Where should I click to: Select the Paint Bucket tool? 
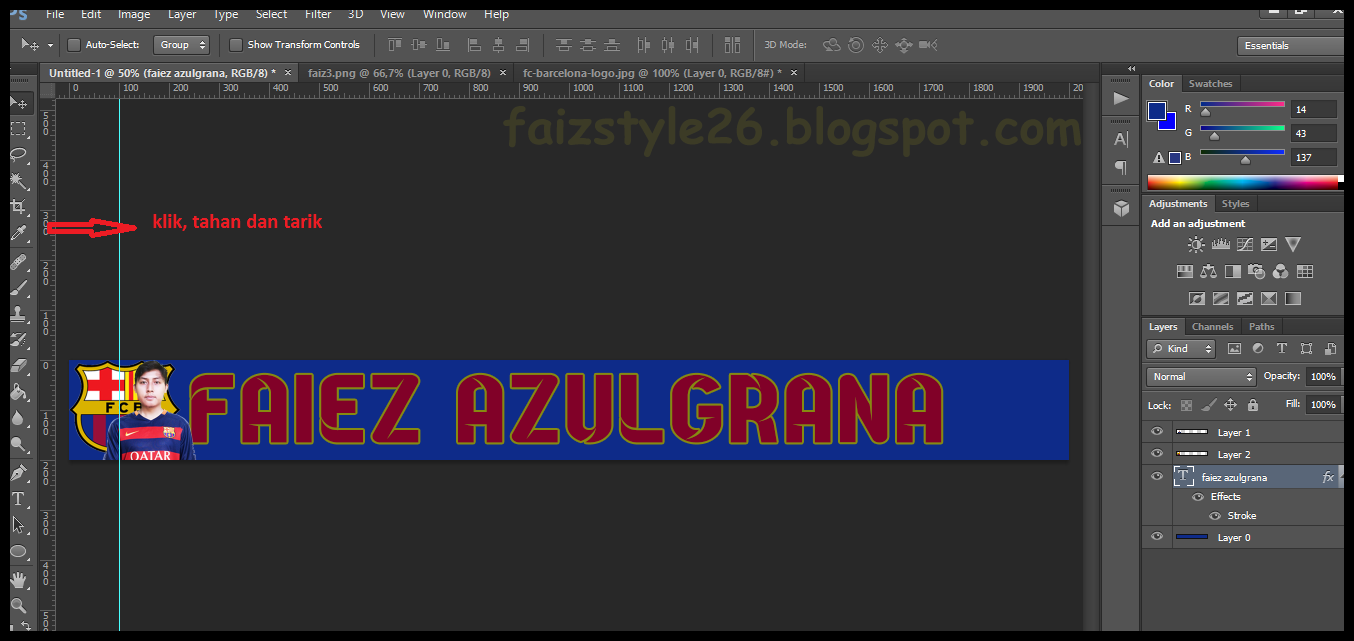(x=19, y=392)
